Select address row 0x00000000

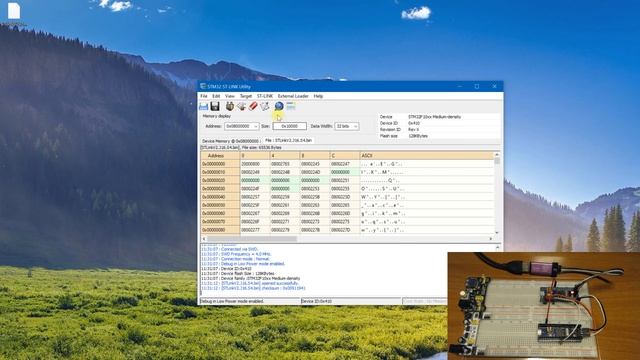pyautogui.click(x=220, y=164)
